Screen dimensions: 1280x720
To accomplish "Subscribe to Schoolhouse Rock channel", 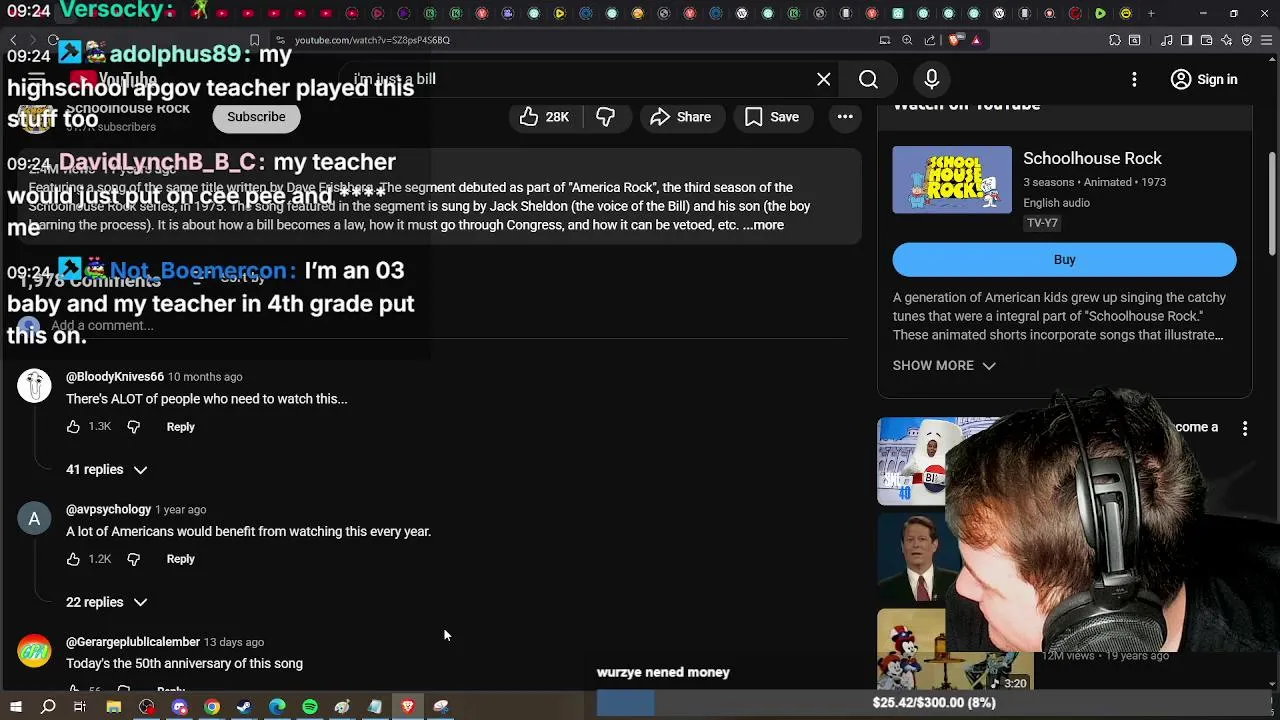I will point(256,117).
